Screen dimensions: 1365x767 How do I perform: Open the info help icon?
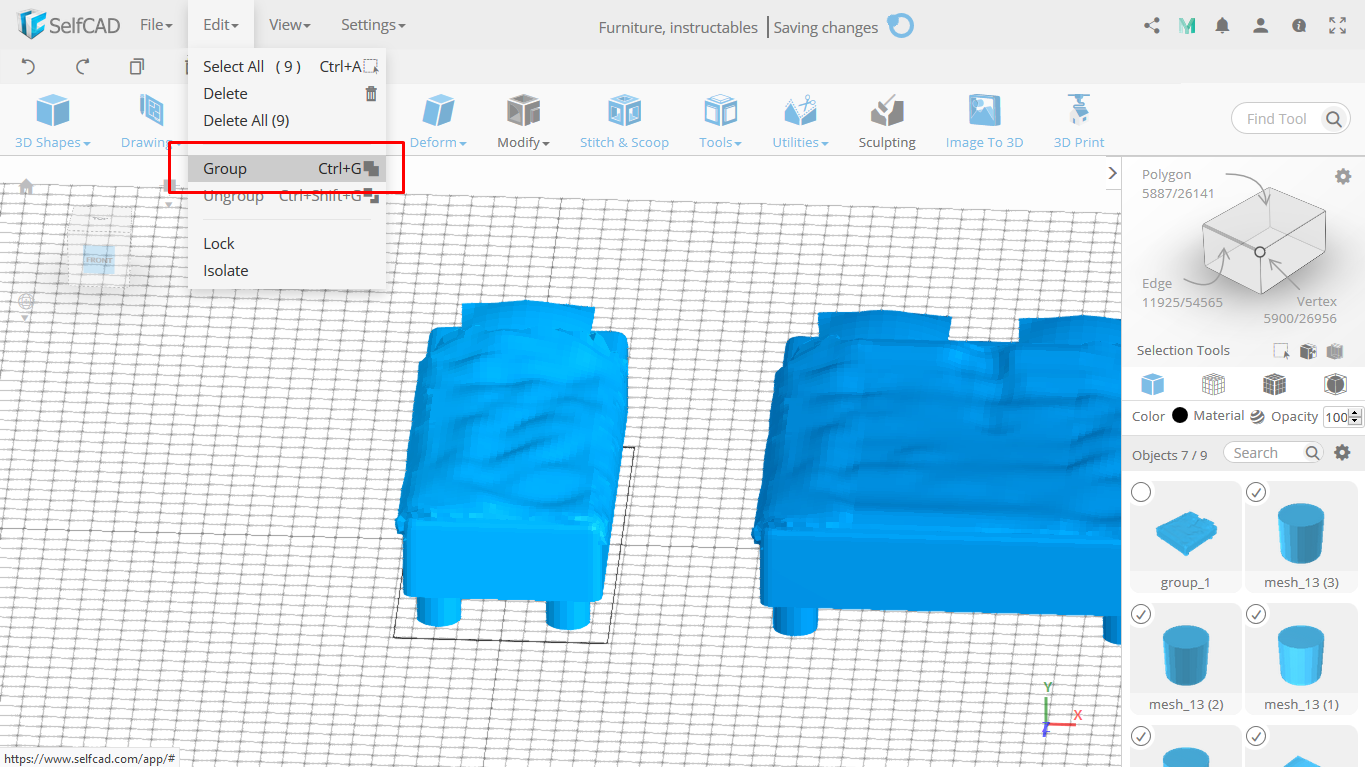[1299, 26]
